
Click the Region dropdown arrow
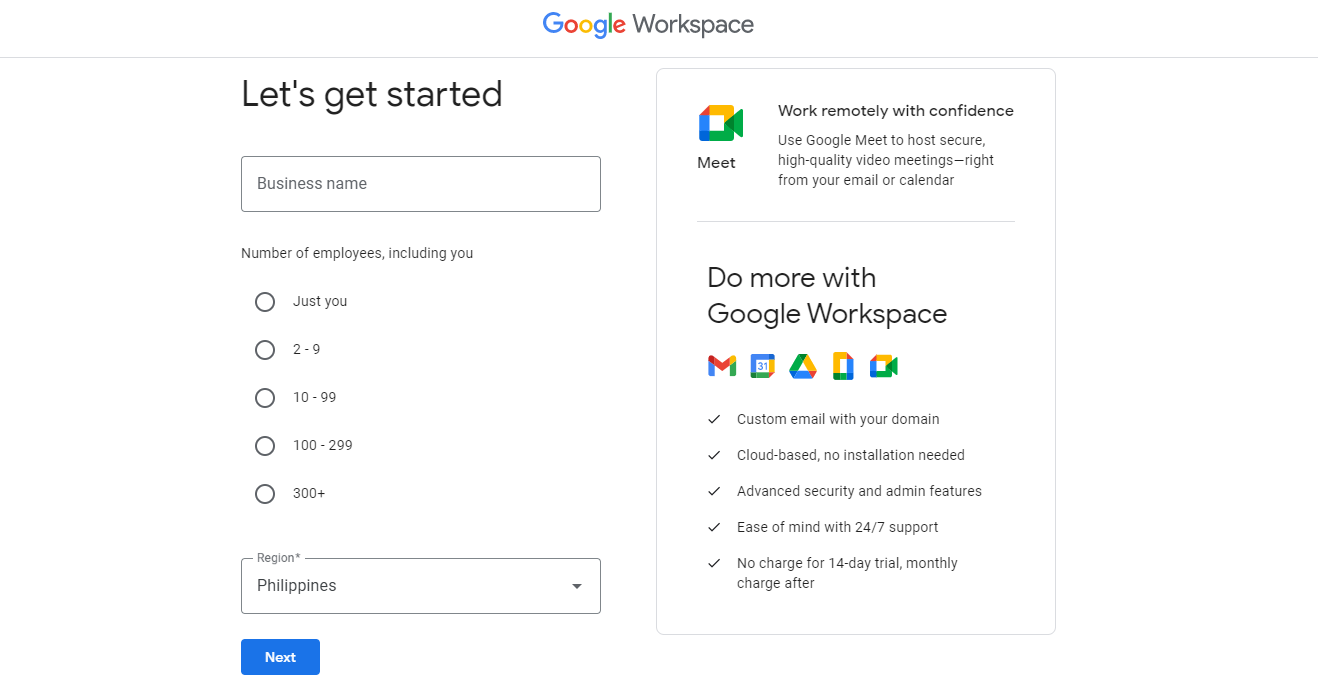pos(577,586)
